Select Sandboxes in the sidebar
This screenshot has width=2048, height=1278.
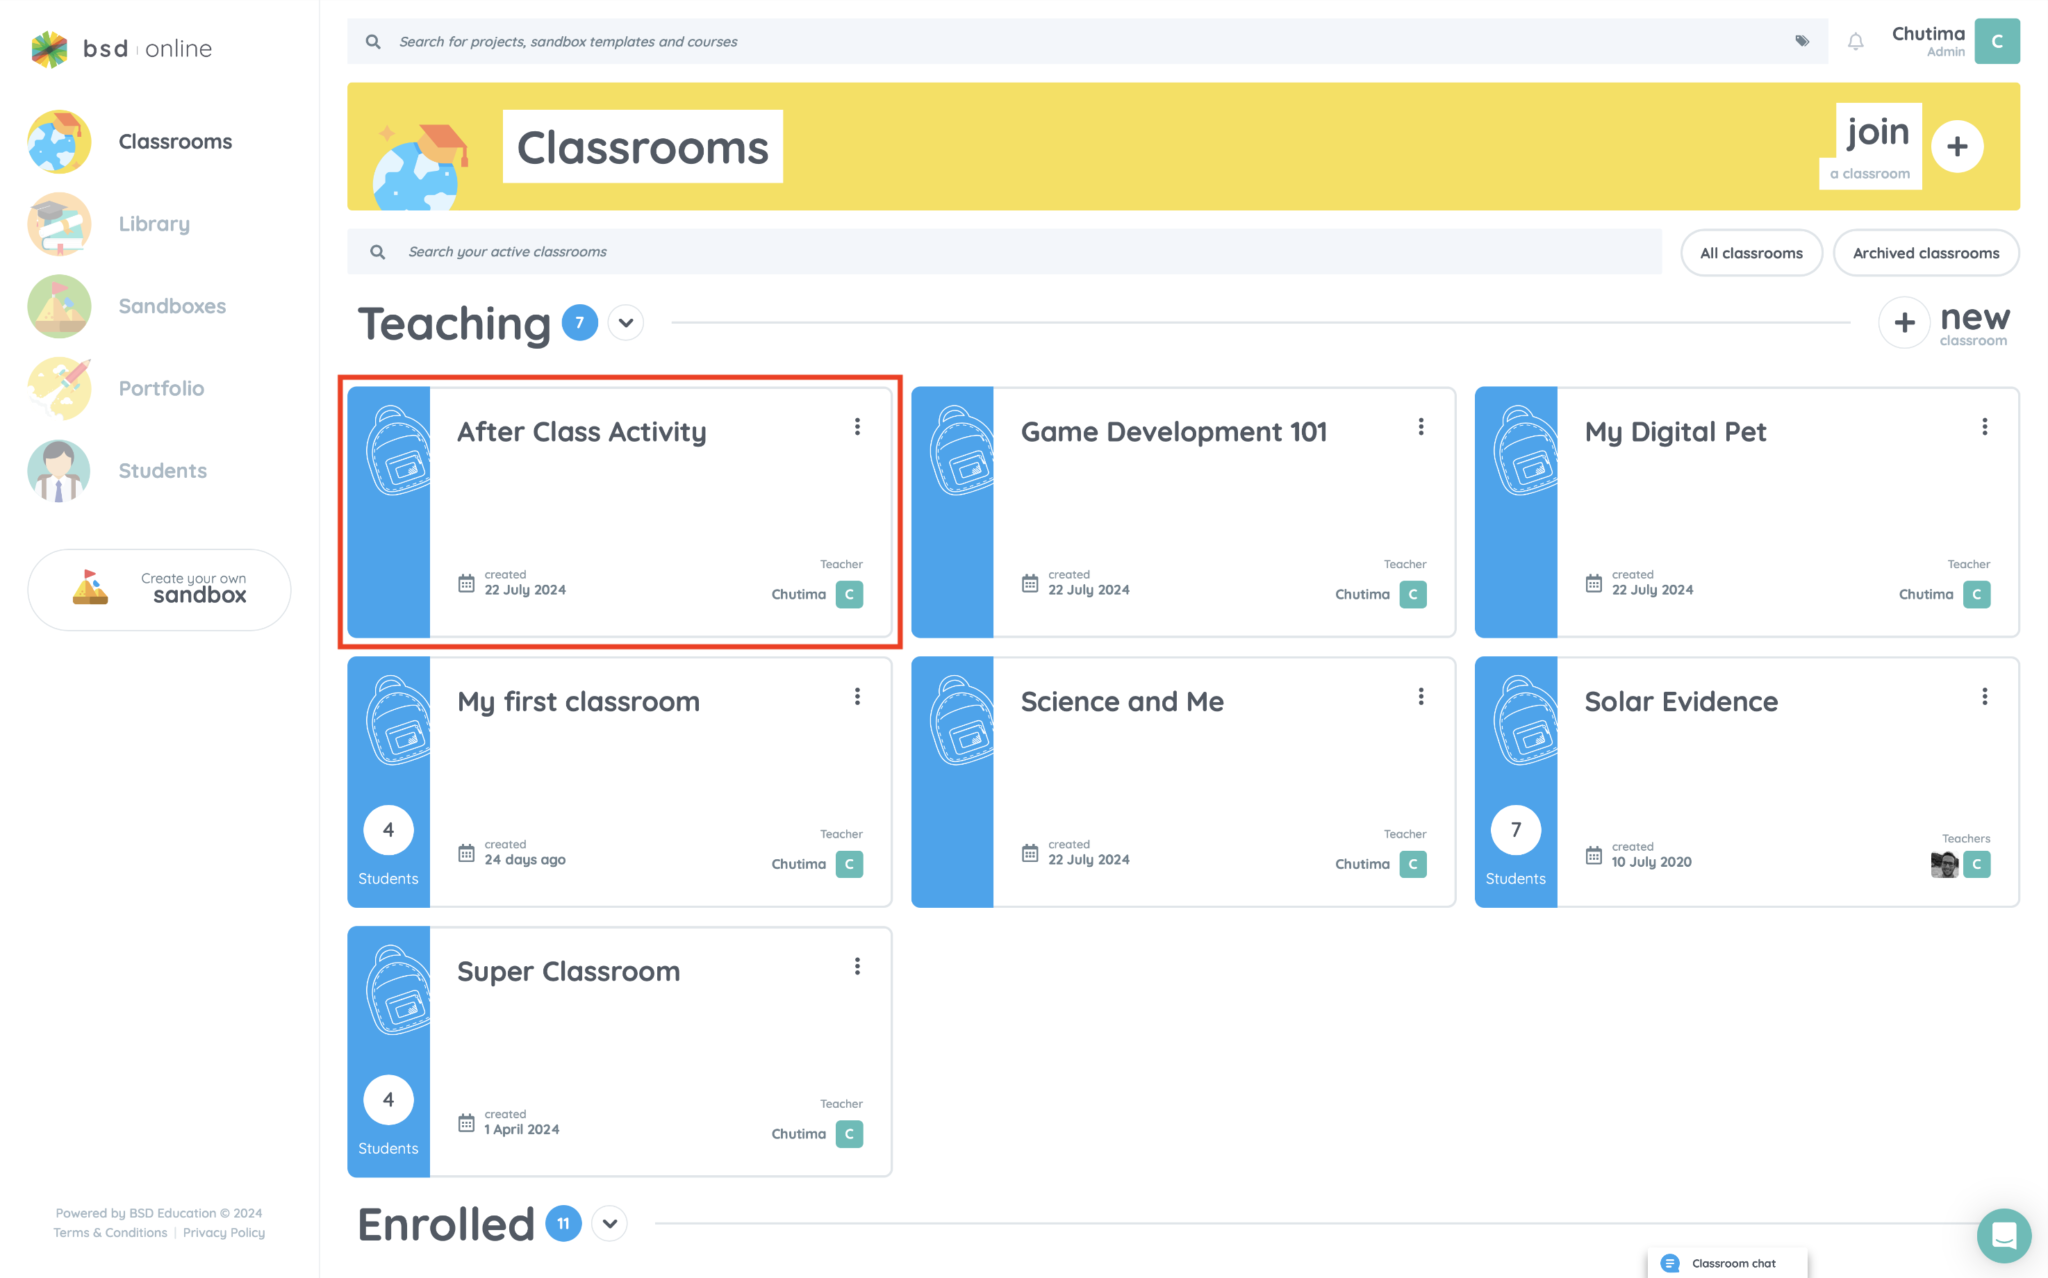(172, 306)
